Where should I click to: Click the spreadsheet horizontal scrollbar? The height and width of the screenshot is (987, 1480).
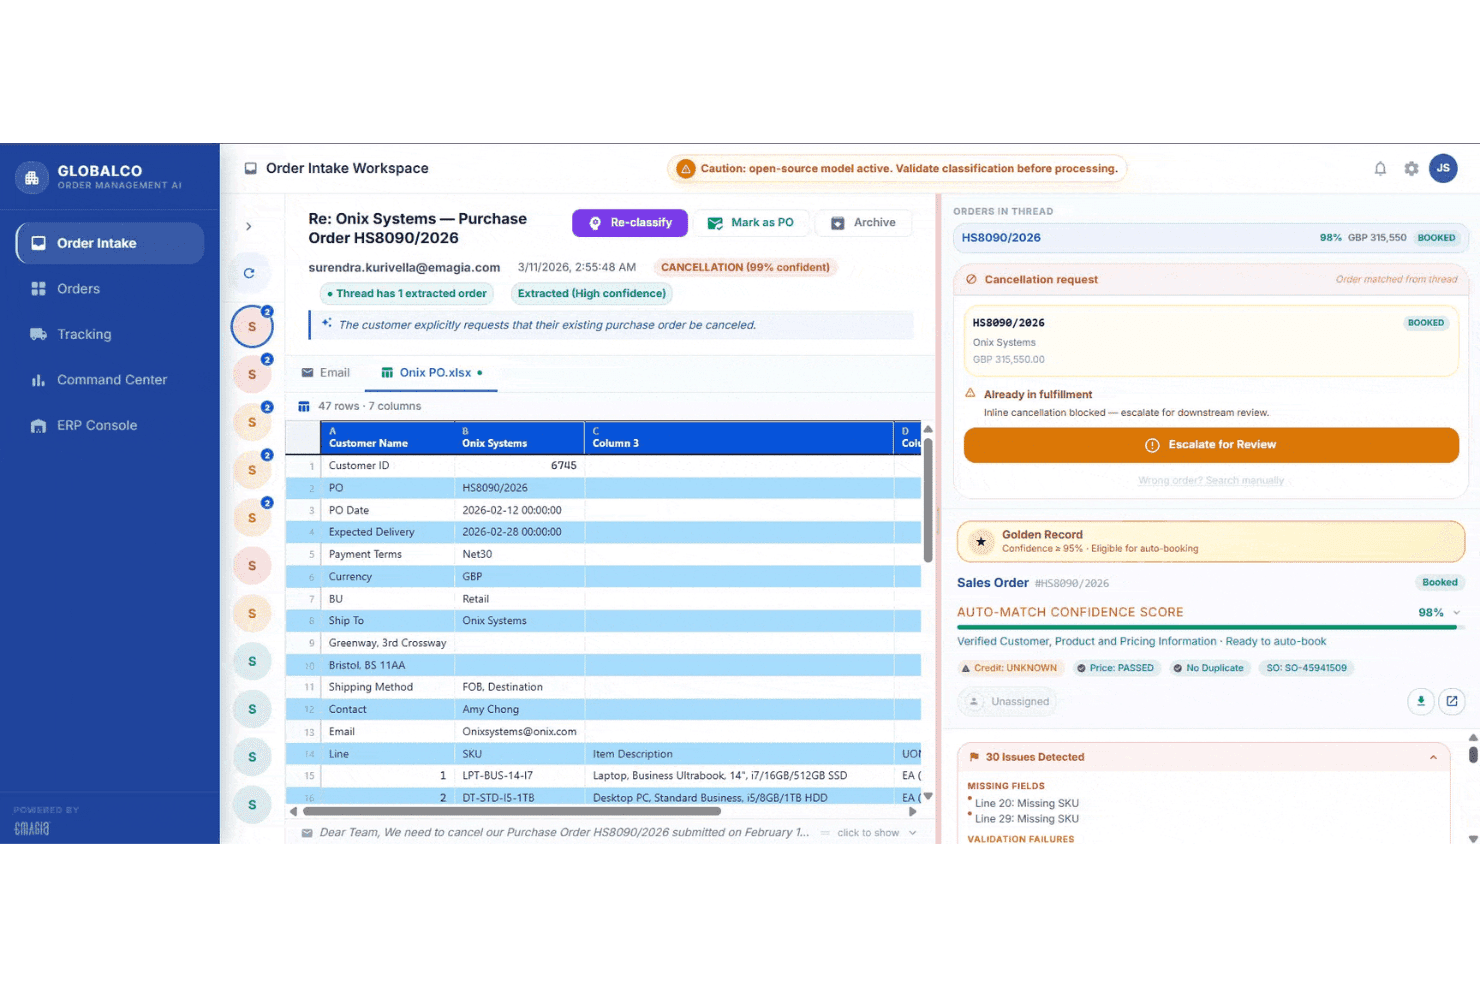click(x=510, y=812)
